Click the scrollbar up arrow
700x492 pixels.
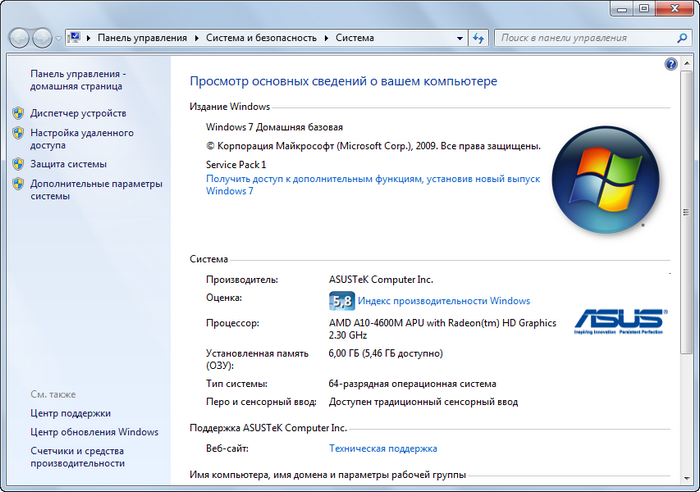pos(686,64)
